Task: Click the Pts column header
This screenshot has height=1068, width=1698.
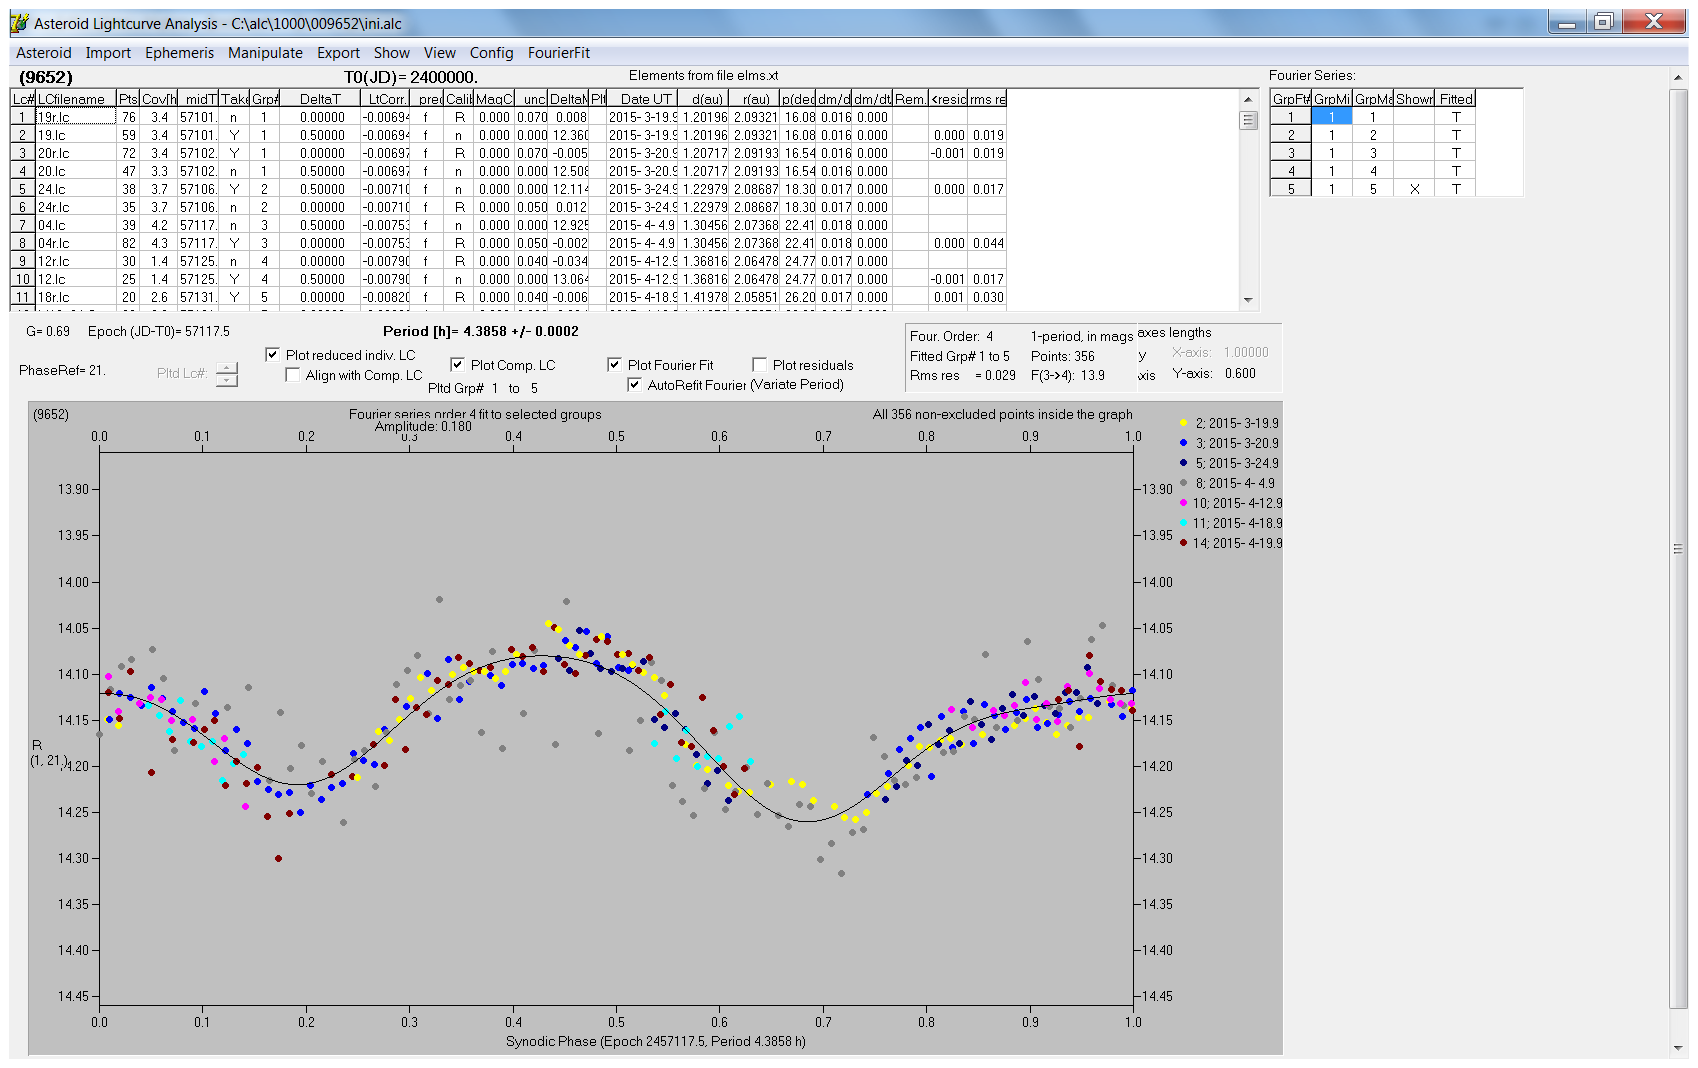Action: pyautogui.click(x=128, y=99)
